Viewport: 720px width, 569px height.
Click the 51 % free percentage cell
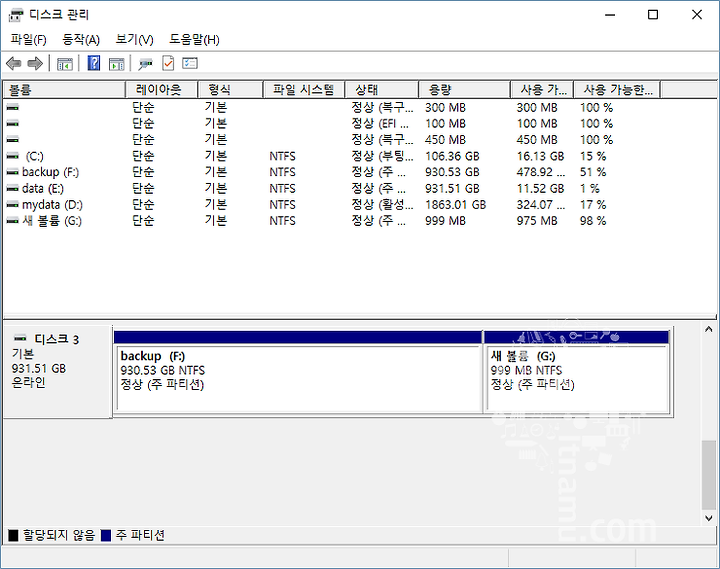pyautogui.click(x=593, y=172)
